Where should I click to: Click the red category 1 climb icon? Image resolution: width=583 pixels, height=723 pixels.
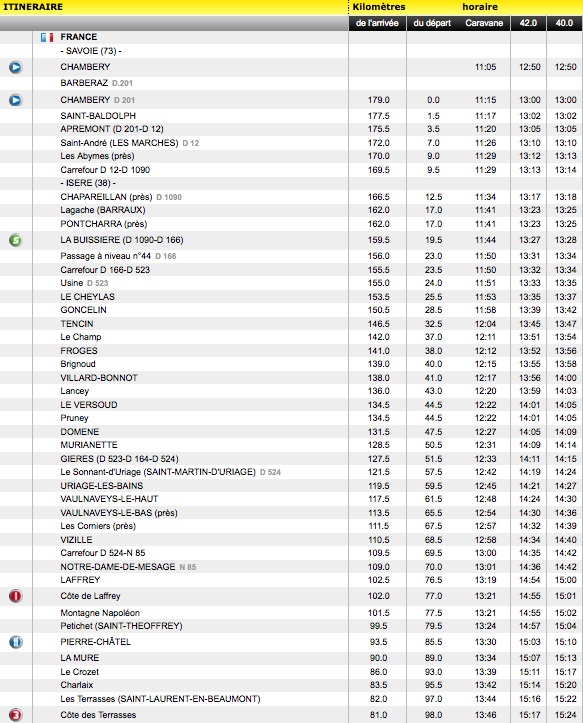pos(15,596)
